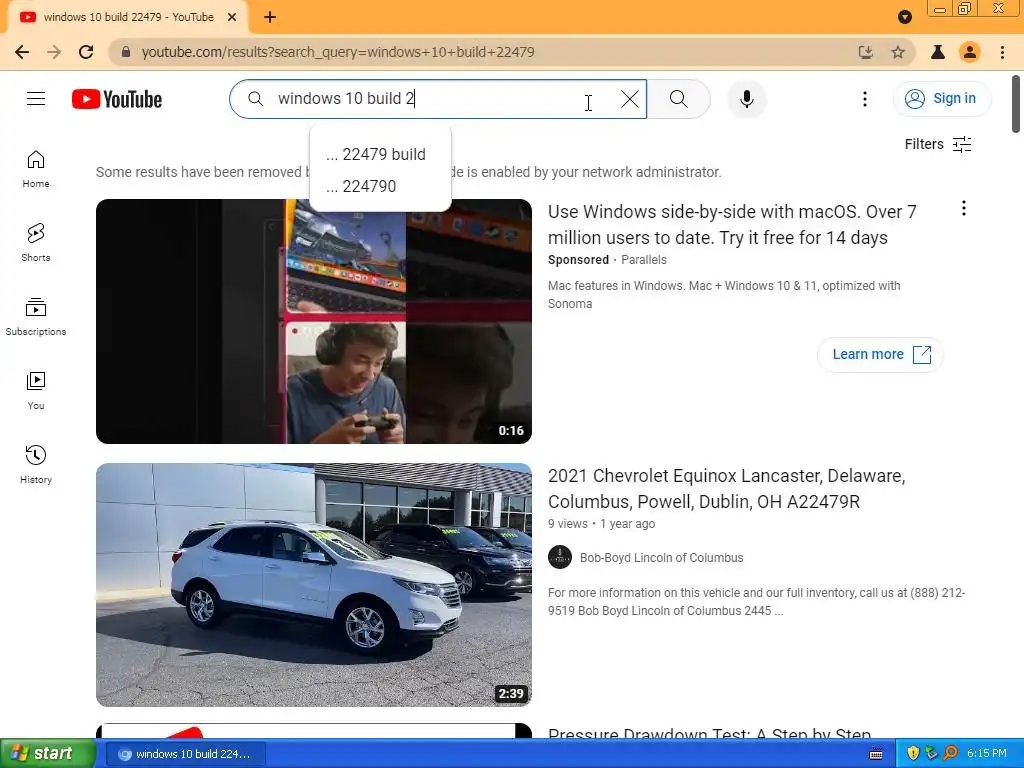Image resolution: width=1024 pixels, height=768 pixels.
Task: Open the Parallels sponsored video thumbnail
Action: point(313,321)
